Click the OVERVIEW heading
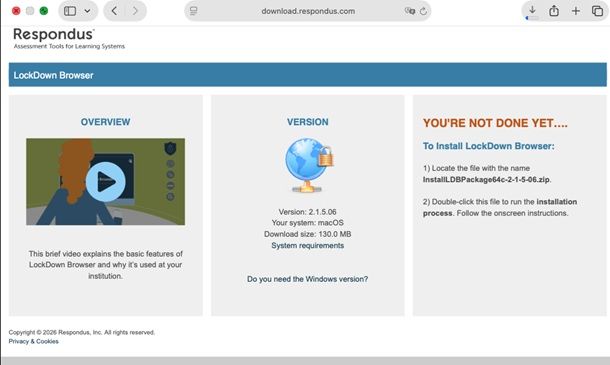 click(x=105, y=122)
